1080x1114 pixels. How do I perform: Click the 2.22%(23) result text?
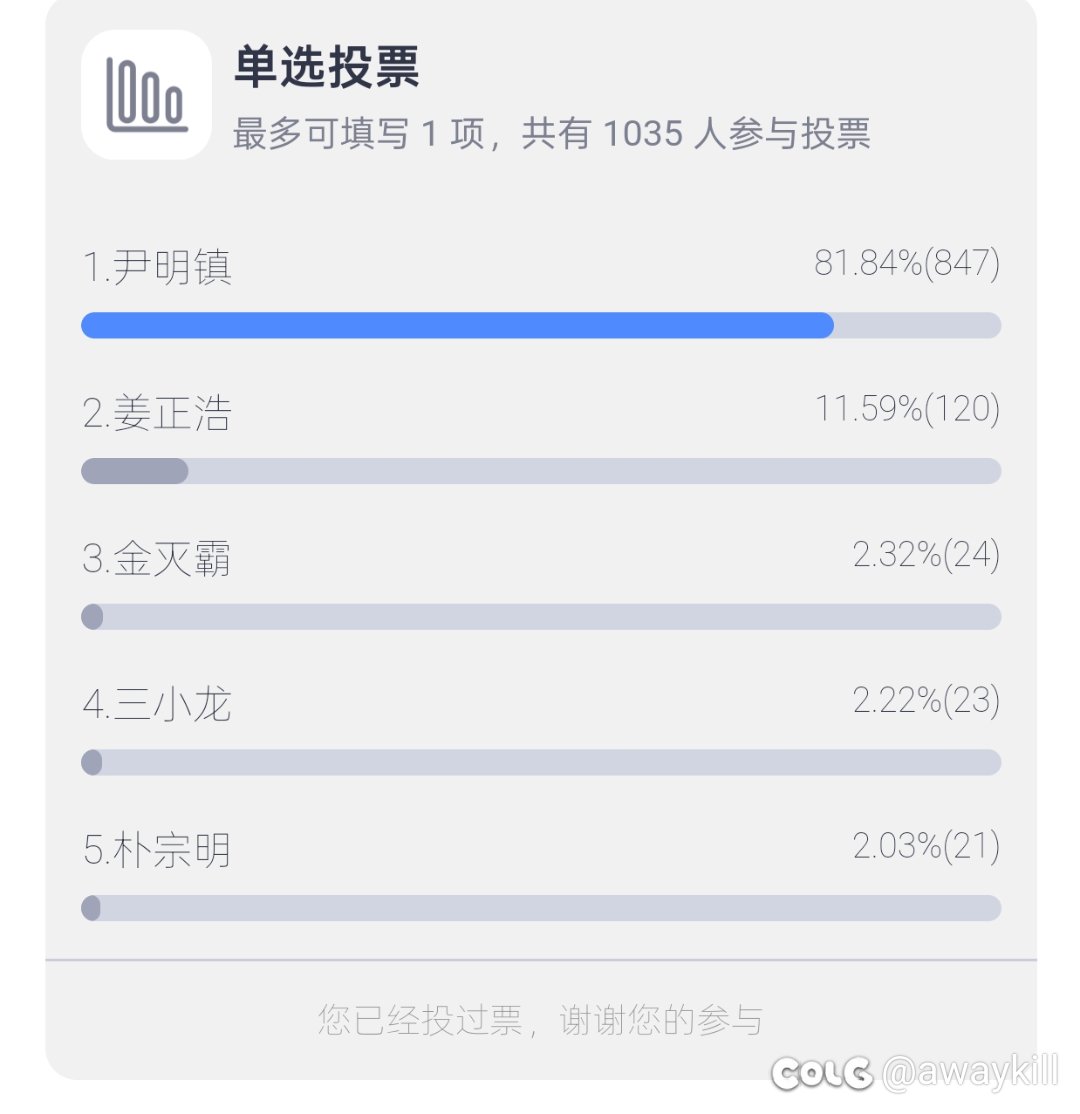click(x=925, y=701)
